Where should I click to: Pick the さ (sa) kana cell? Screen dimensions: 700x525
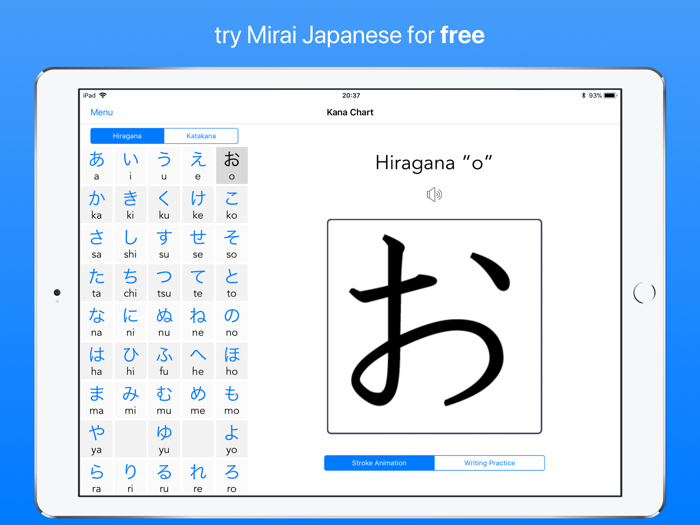tap(96, 244)
